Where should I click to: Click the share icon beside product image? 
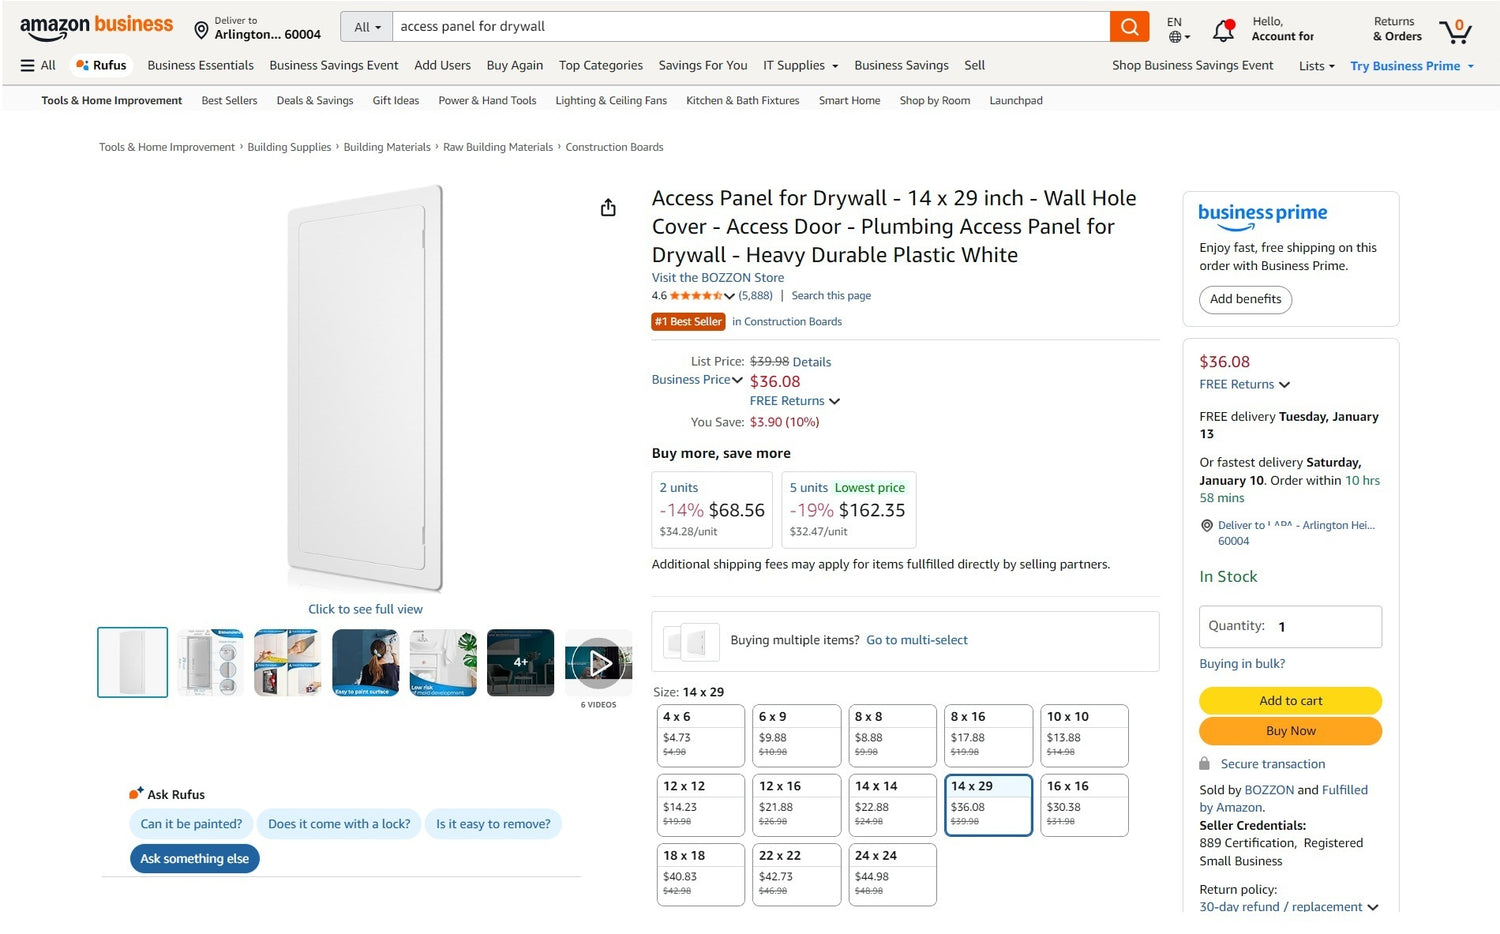pos(608,208)
